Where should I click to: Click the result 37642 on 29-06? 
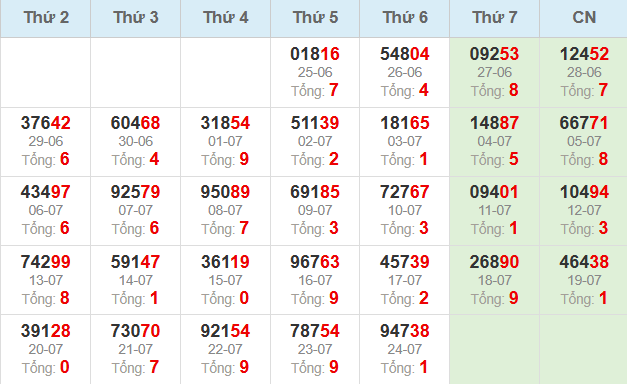coord(46,123)
